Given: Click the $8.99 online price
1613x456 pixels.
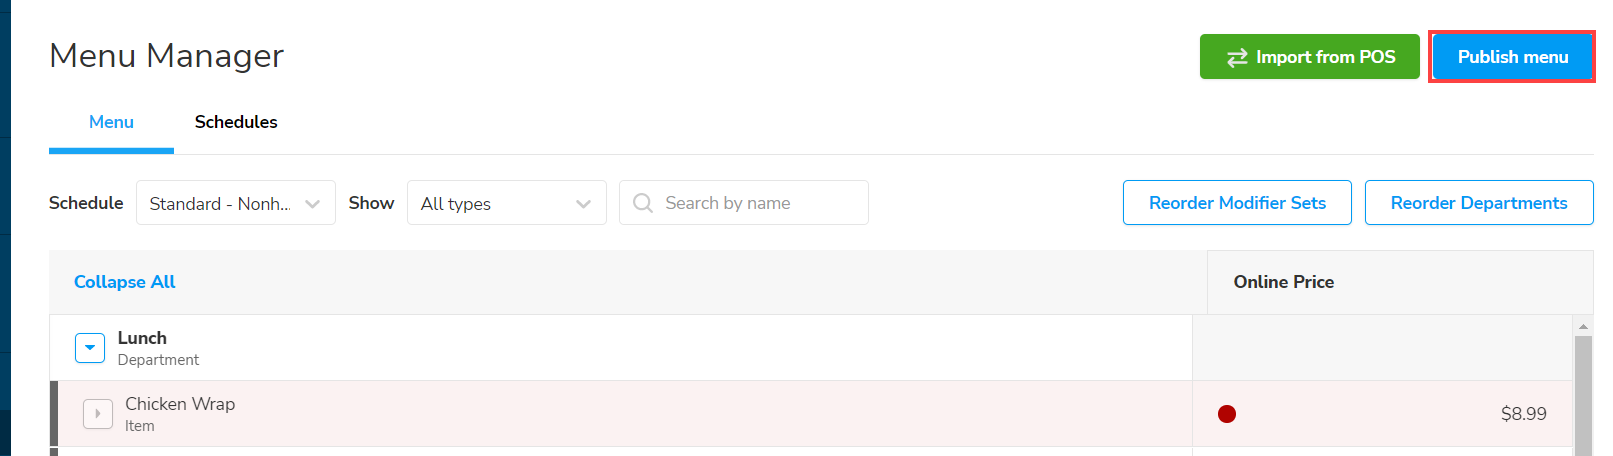Looking at the screenshot, I should click(x=1523, y=414).
